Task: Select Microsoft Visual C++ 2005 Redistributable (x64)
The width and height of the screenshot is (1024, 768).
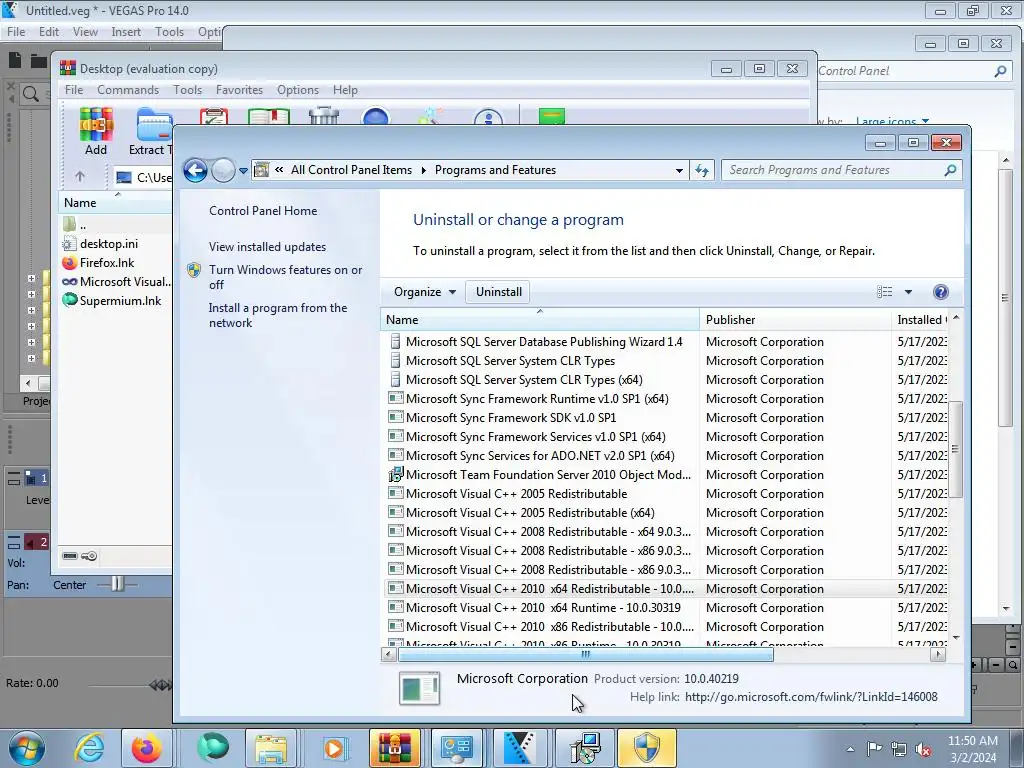Action: (x=666, y=513)
